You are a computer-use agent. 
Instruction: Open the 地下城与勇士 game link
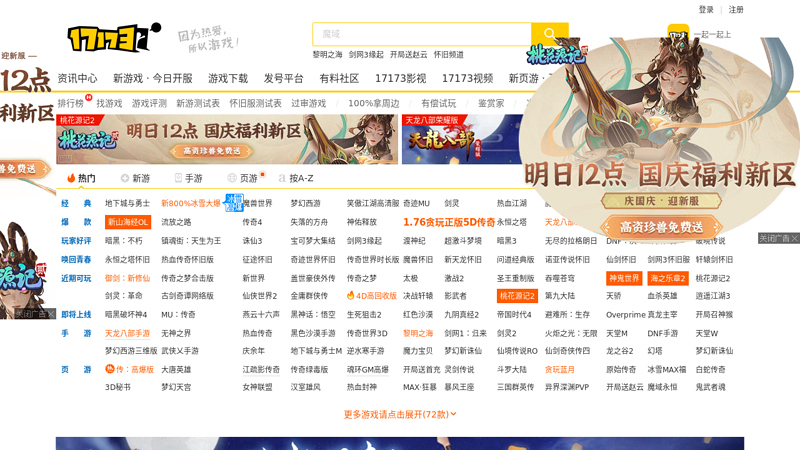127,203
